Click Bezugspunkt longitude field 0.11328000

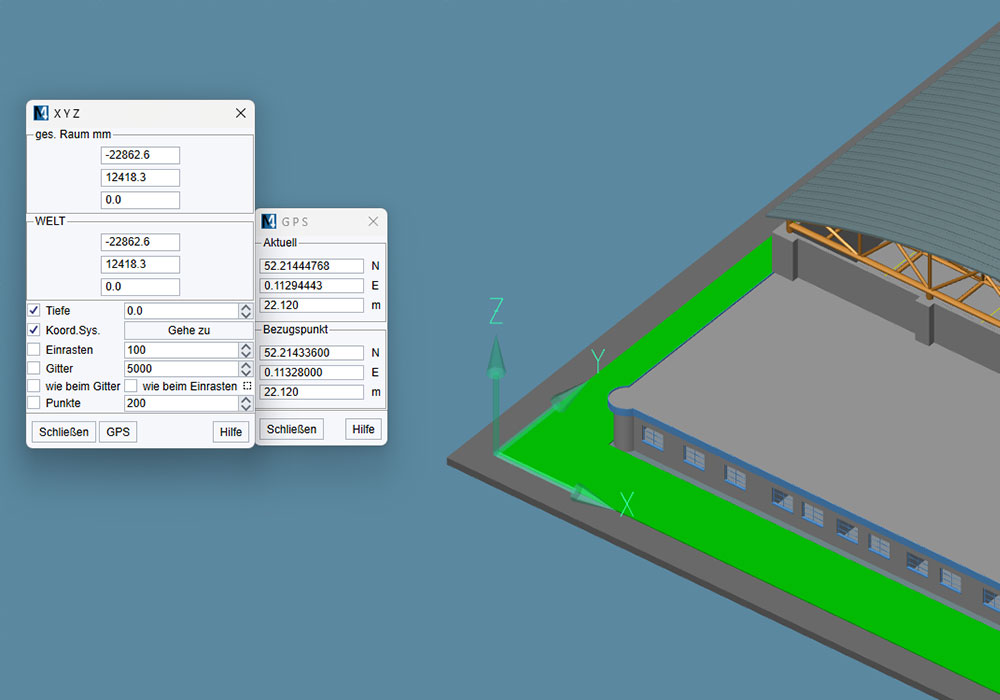(312, 372)
